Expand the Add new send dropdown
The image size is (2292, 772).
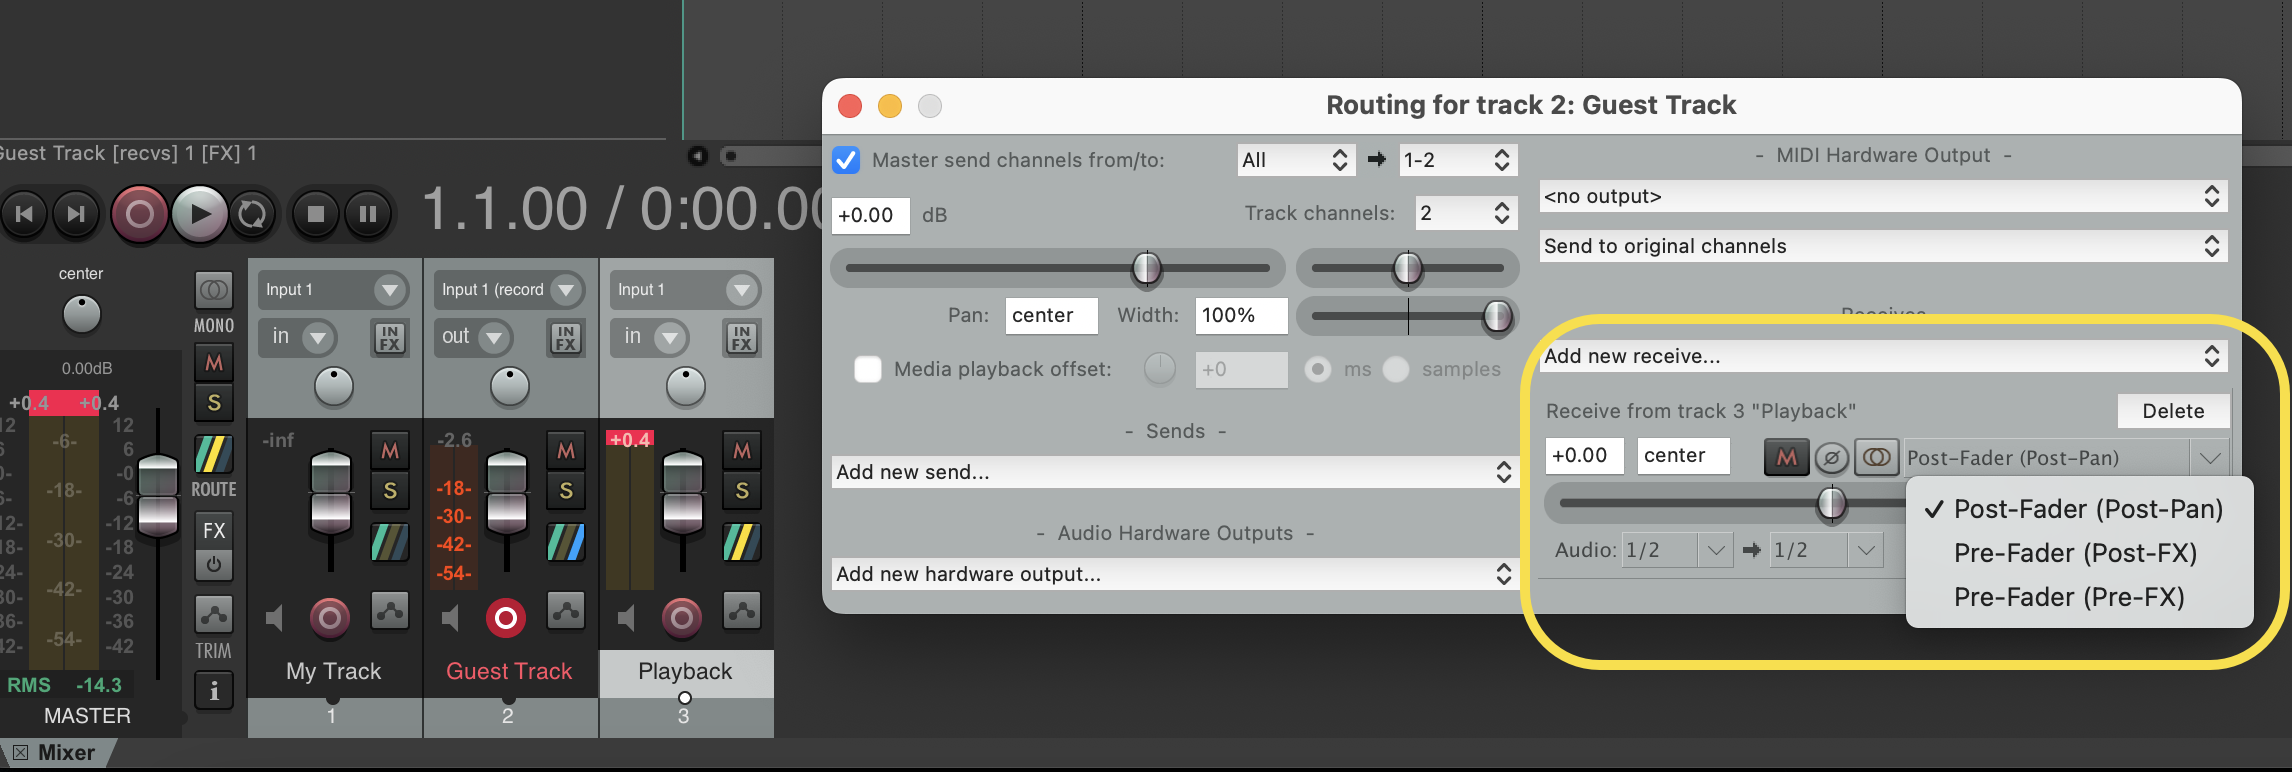(x=1174, y=472)
